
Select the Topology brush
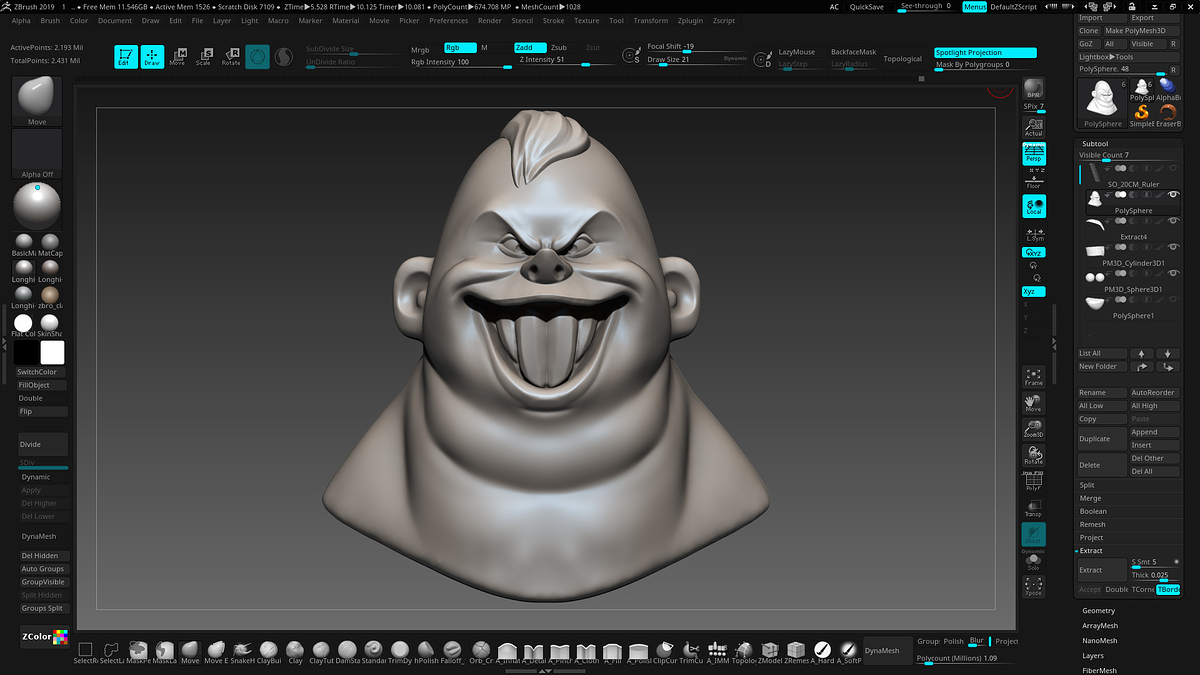click(x=744, y=651)
